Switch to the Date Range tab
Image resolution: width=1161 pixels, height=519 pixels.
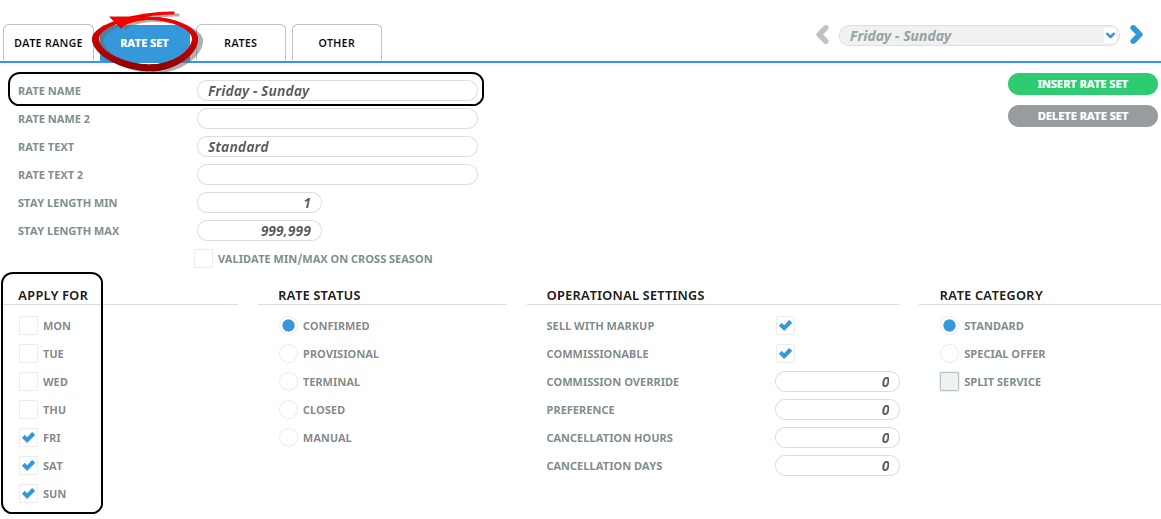point(49,44)
